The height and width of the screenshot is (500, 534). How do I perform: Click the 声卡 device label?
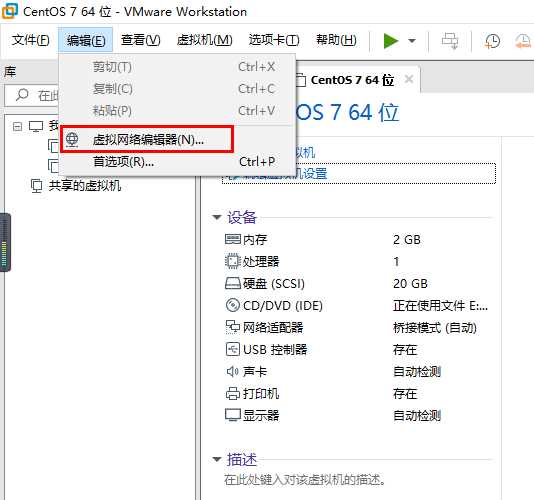point(255,371)
